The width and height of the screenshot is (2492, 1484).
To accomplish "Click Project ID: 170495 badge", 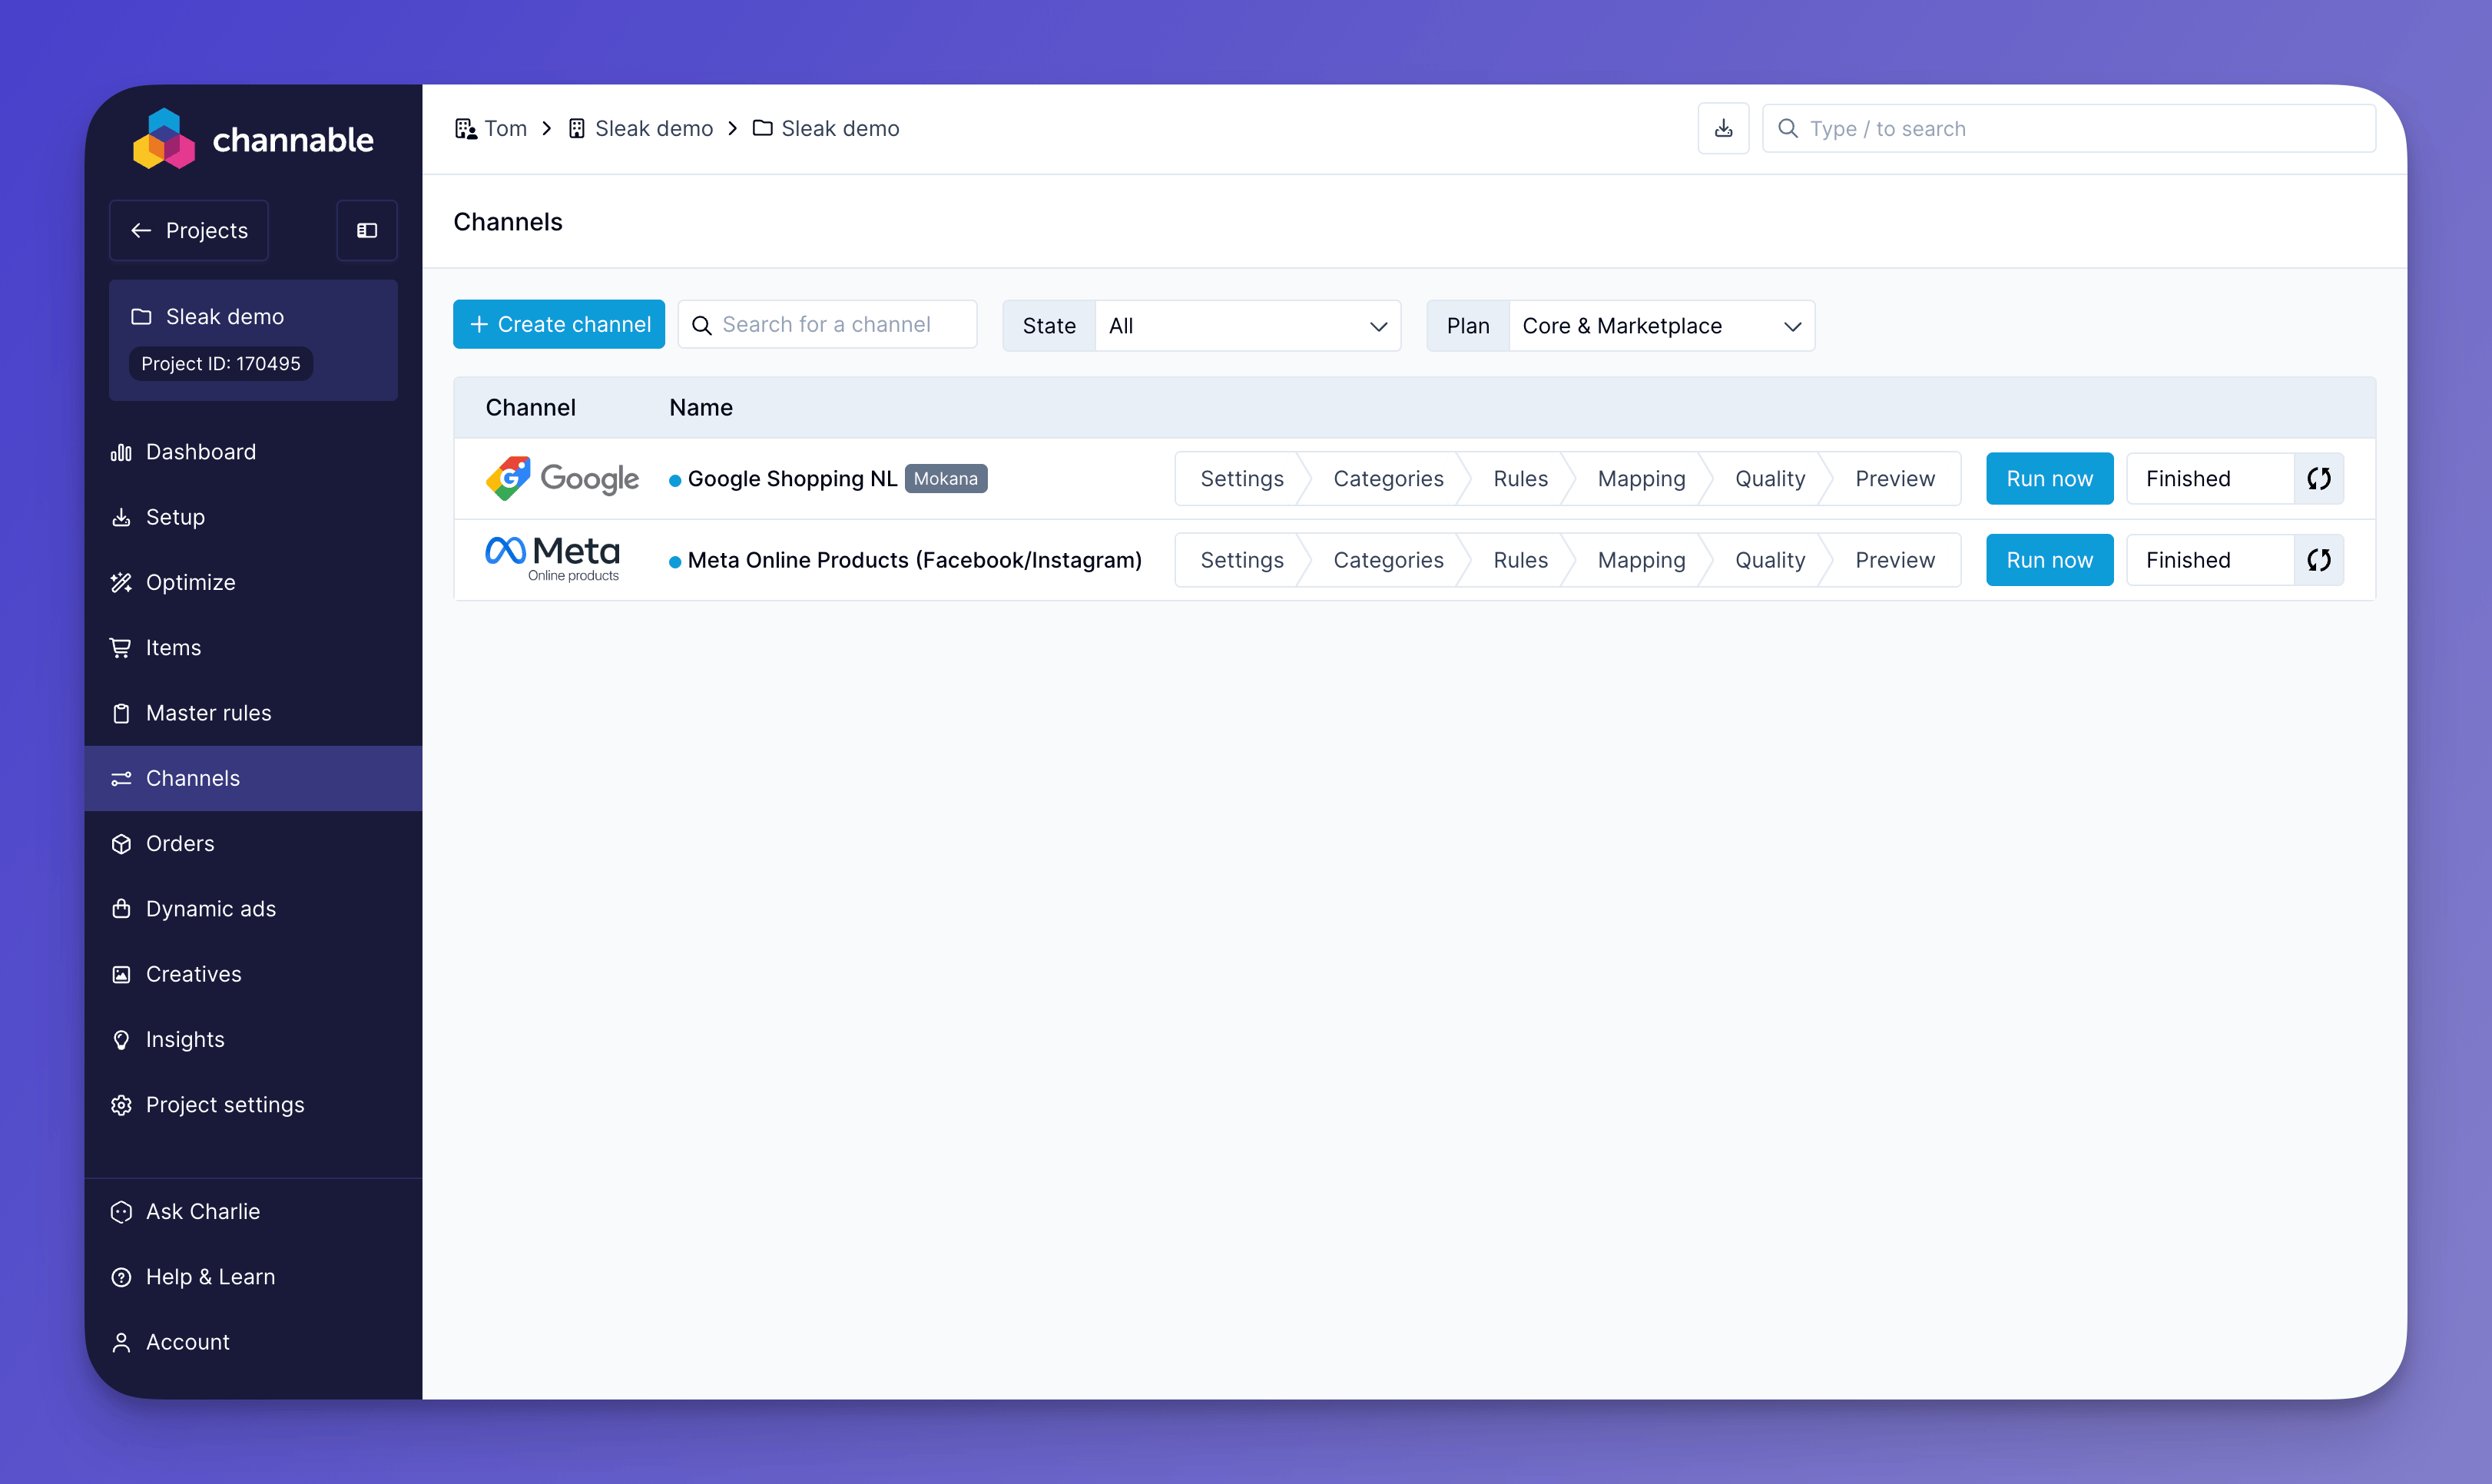I will click(x=220, y=363).
